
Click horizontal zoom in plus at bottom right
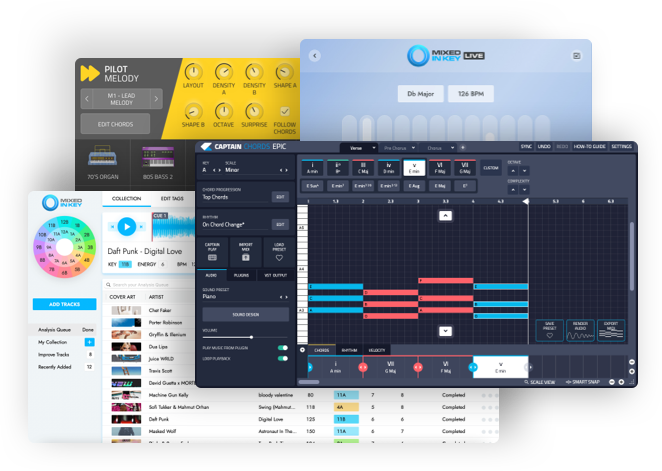tap(621, 382)
